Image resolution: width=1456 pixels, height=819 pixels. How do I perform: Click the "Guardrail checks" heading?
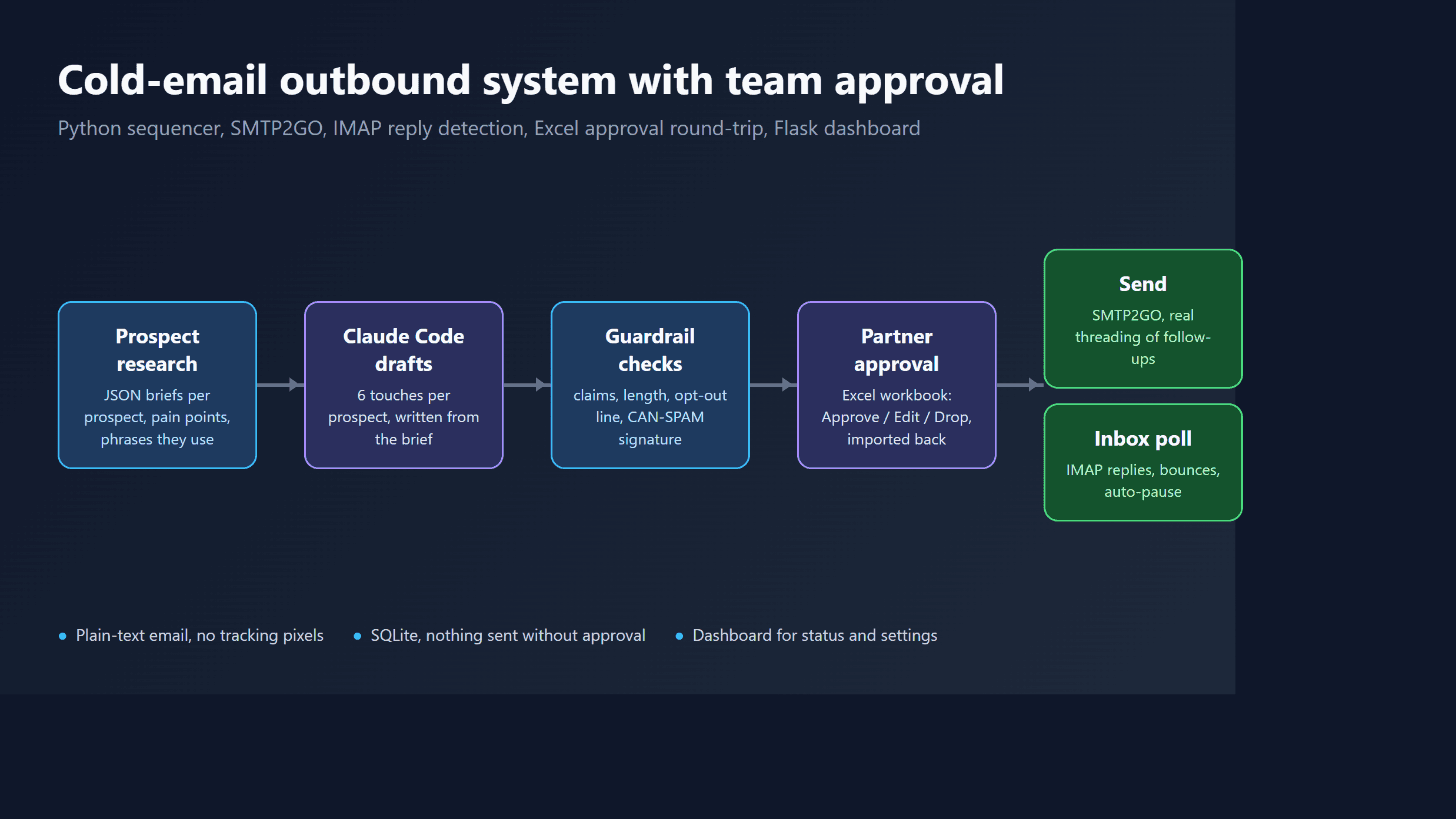[650, 350]
